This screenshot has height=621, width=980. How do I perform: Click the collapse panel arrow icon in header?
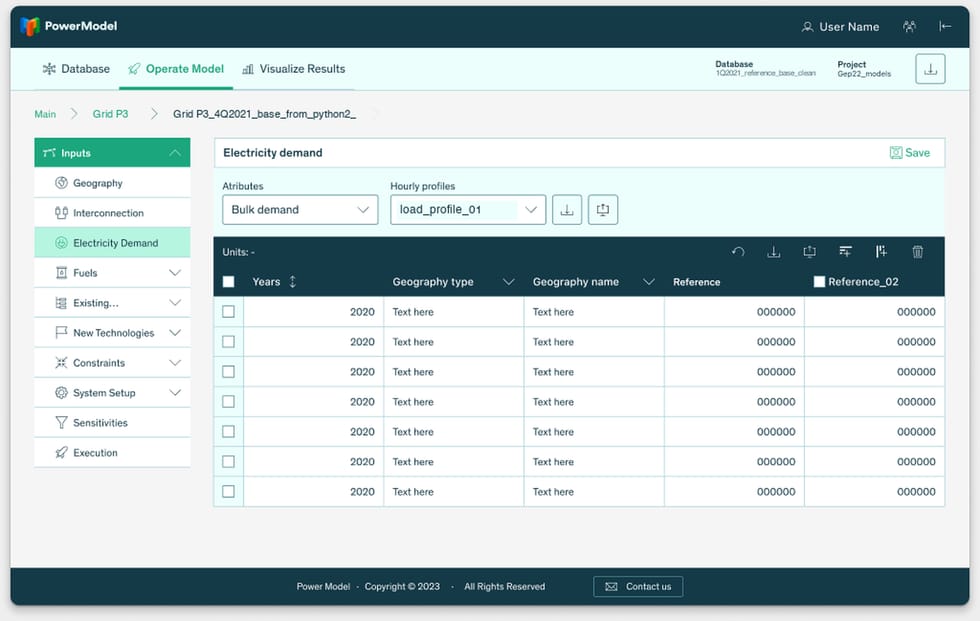coord(945,26)
